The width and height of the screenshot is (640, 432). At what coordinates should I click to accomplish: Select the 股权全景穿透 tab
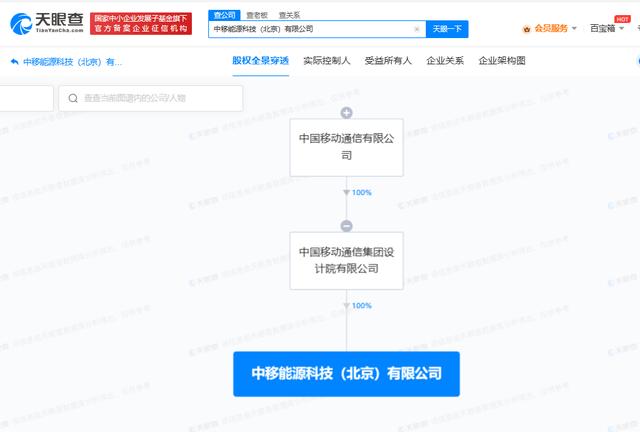coord(260,61)
